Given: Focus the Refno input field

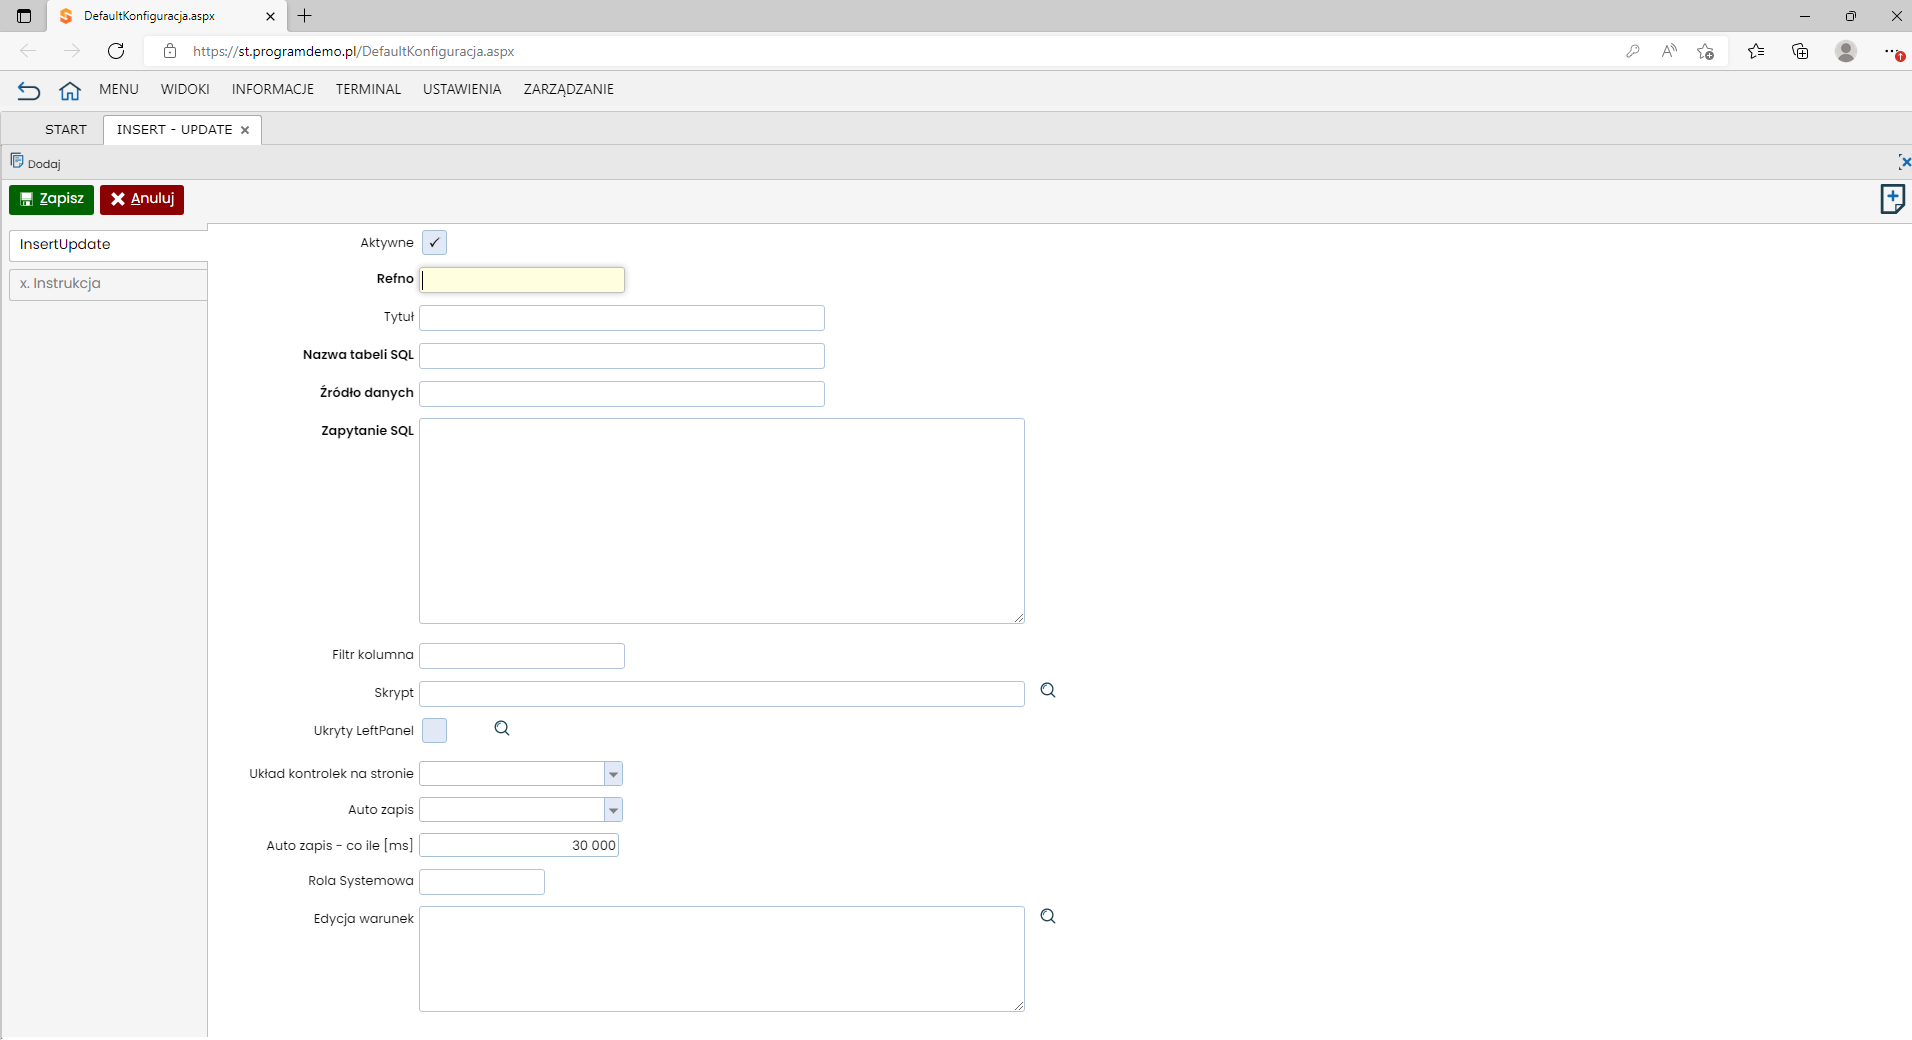Looking at the screenshot, I should click(x=522, y=280).
